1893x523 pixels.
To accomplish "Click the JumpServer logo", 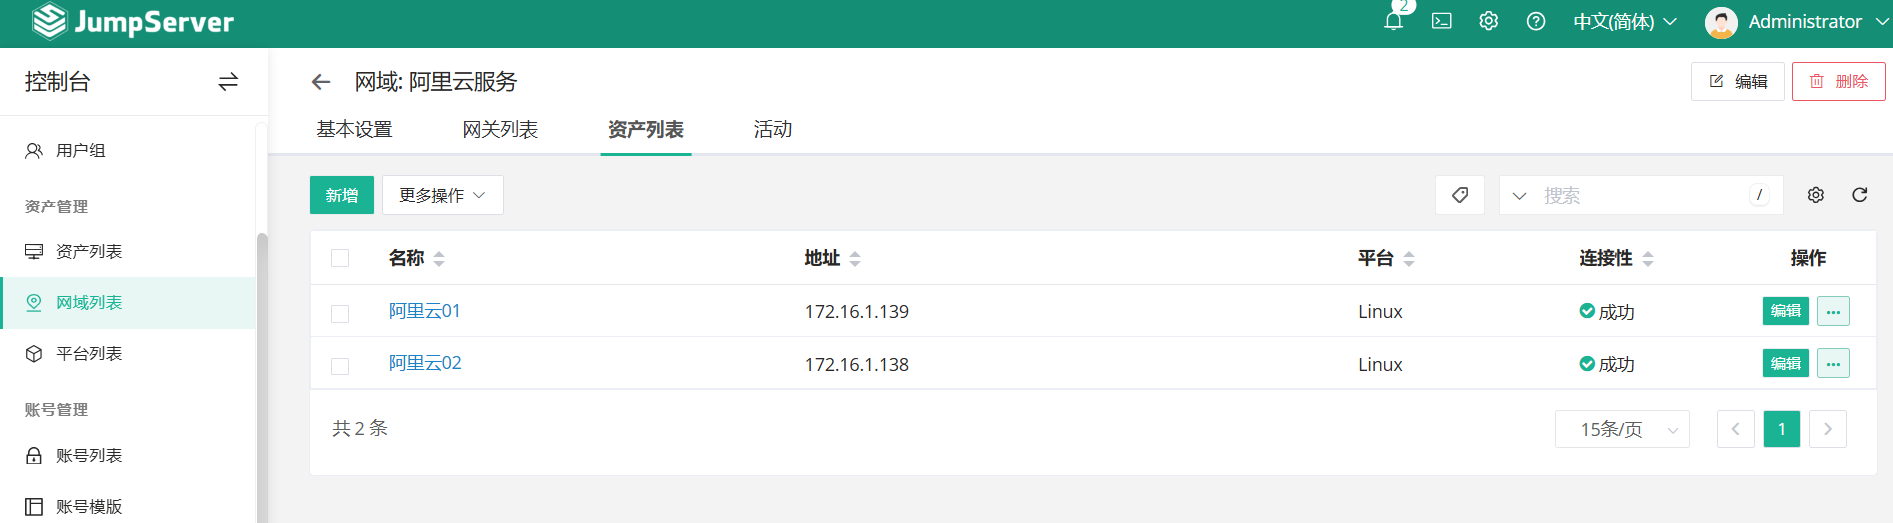I will (132, 22).
